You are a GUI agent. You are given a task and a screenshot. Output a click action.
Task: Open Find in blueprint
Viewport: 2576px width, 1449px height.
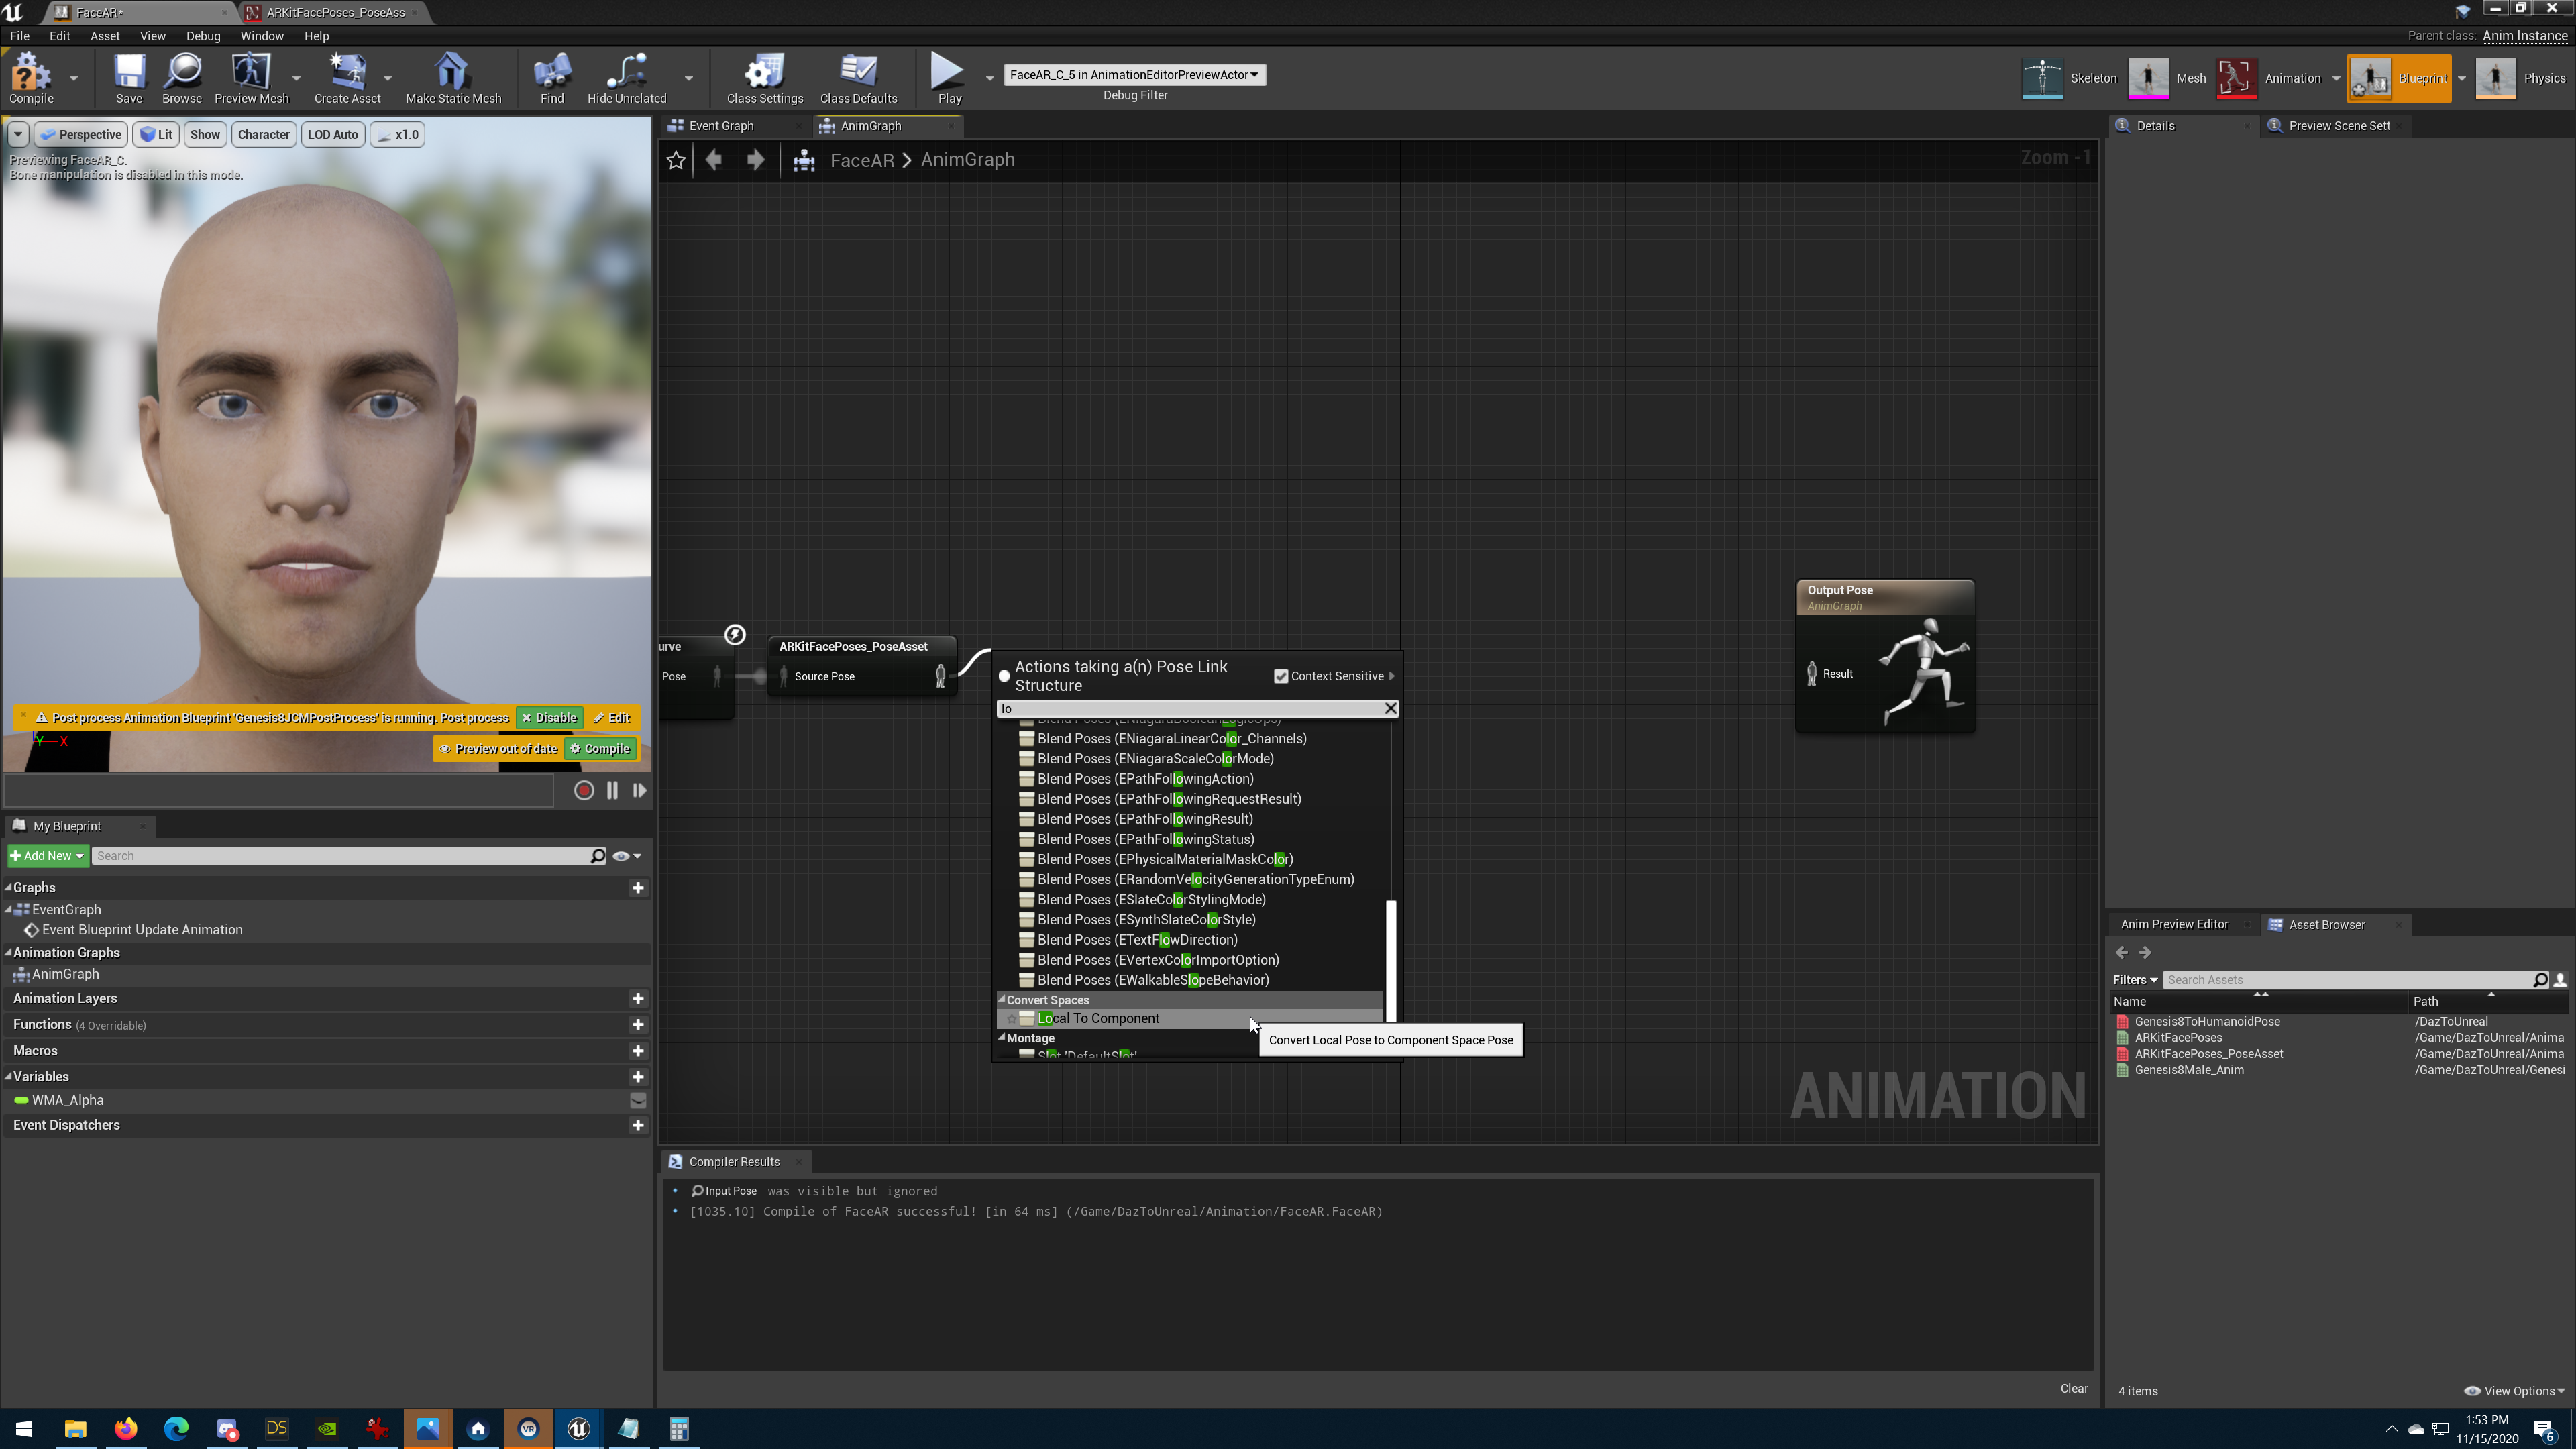(x=552, y=78)
